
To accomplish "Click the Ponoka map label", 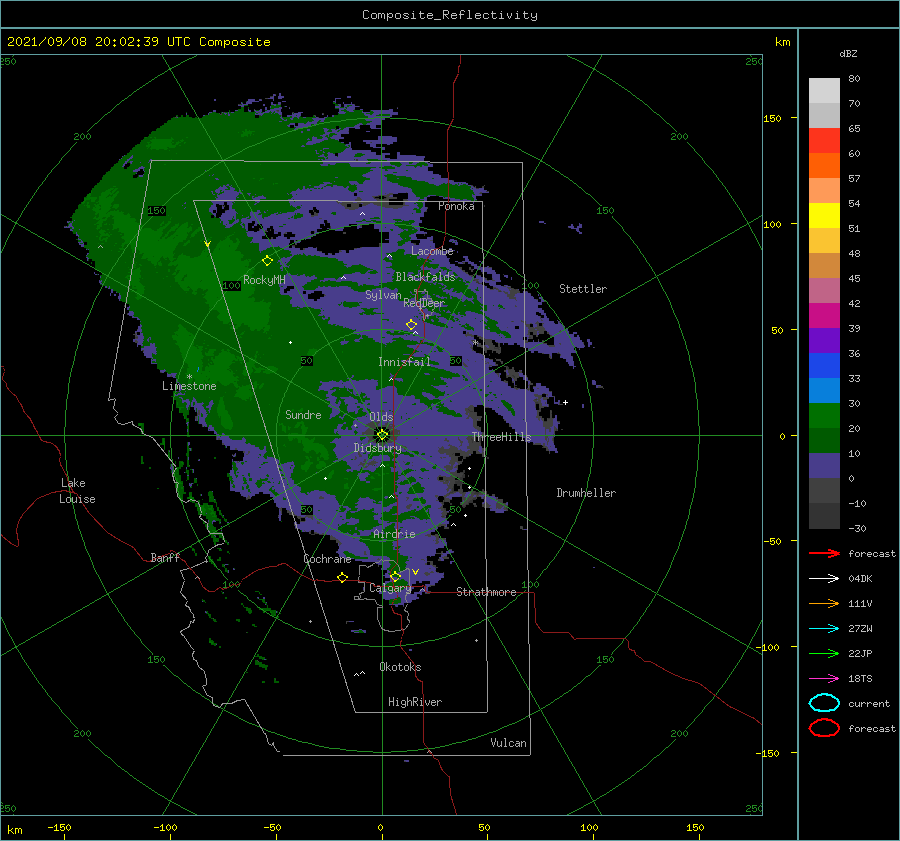I will coord(456,206).
